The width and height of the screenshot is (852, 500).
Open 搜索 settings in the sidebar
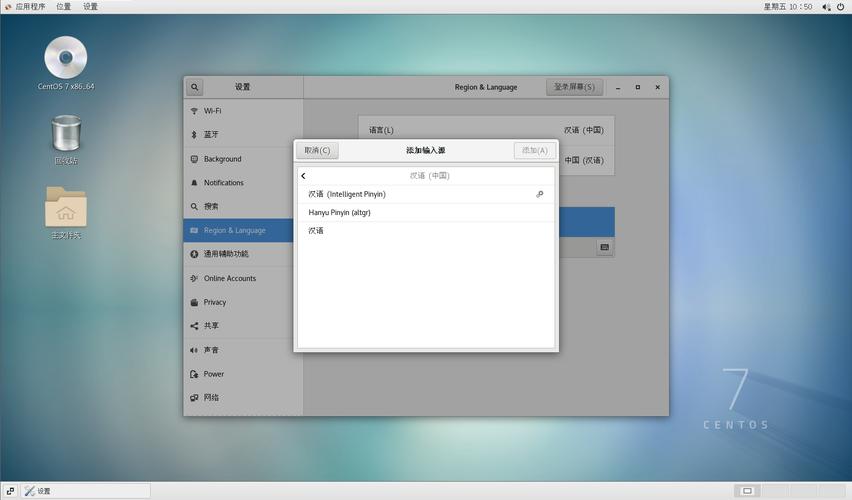243,207
